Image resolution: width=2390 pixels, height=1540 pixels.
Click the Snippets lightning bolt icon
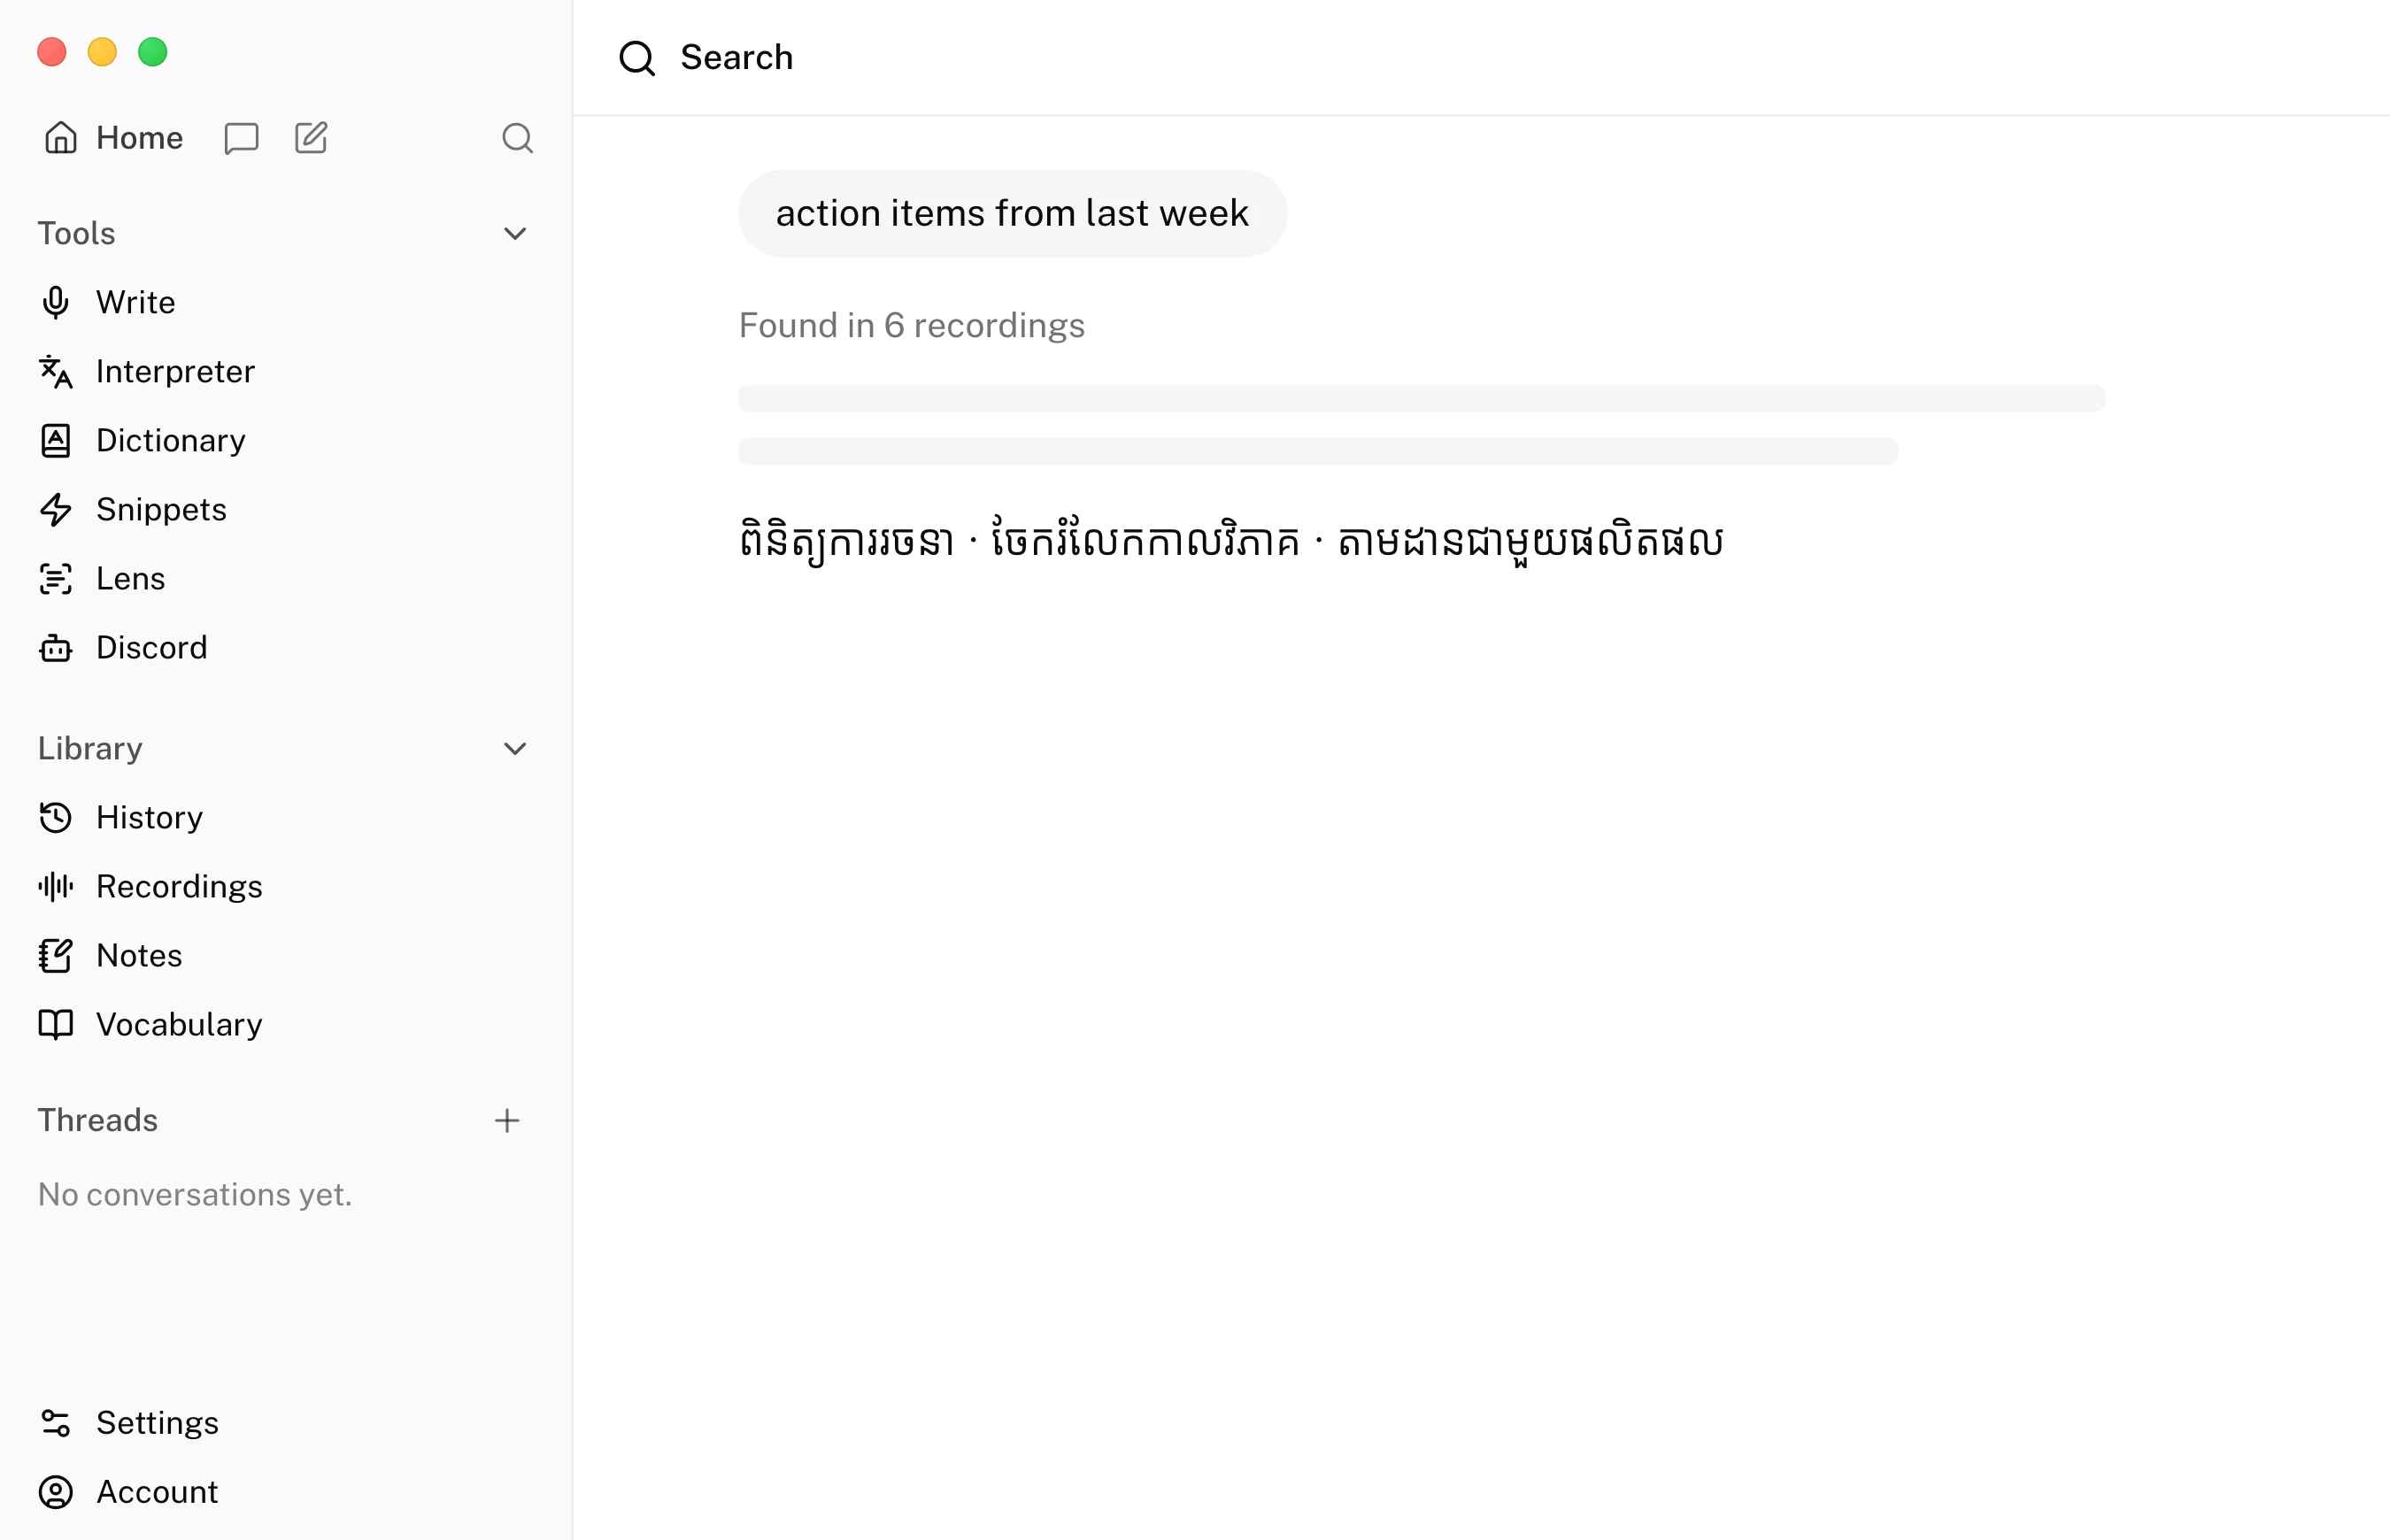tap(56, 509)
